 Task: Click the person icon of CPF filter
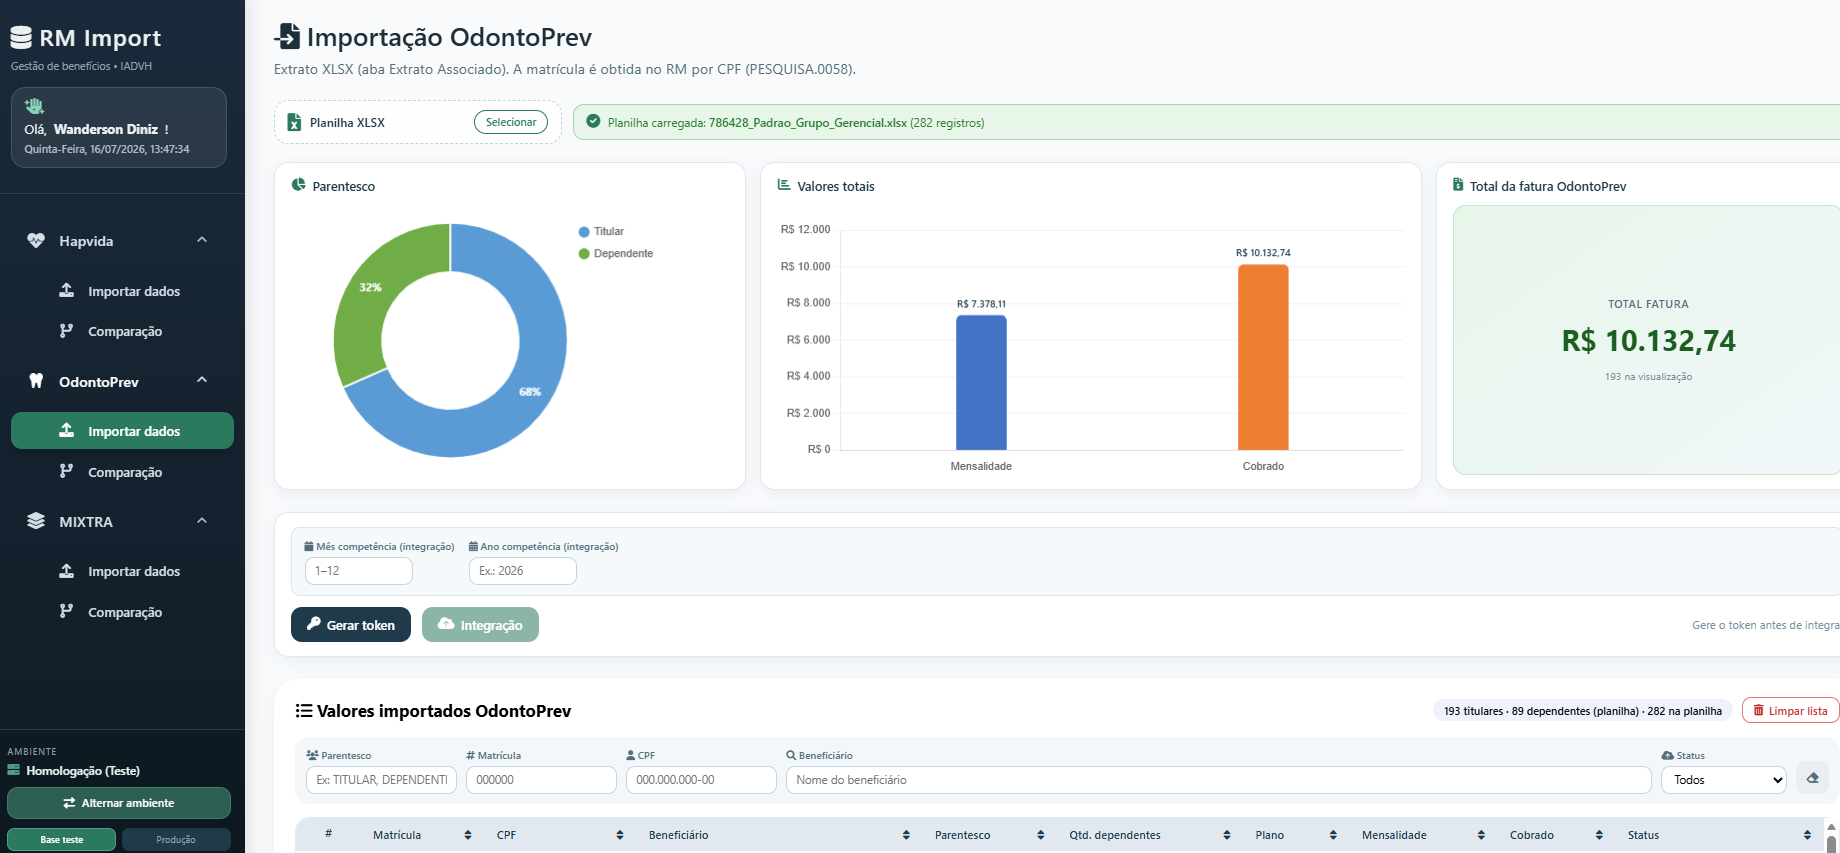click(x=631, y=756)
